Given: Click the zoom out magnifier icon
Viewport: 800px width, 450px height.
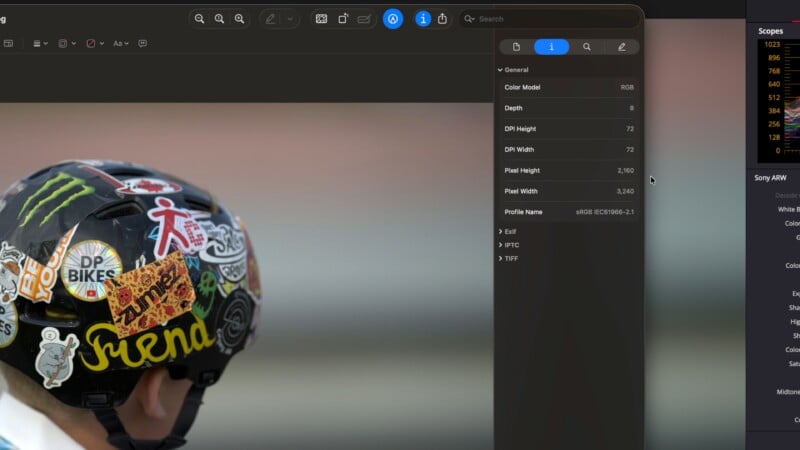Looking at the screenshot, I should (199, 19).
